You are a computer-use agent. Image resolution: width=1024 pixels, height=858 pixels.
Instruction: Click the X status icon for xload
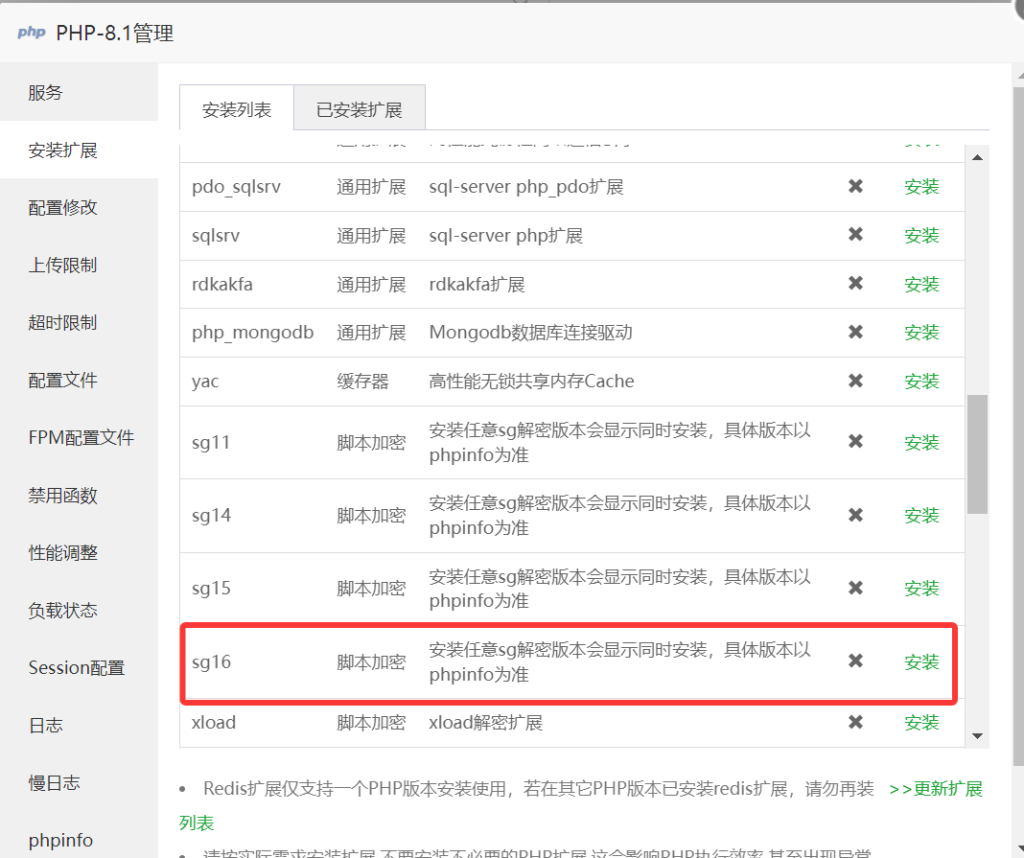click(855, 722)
